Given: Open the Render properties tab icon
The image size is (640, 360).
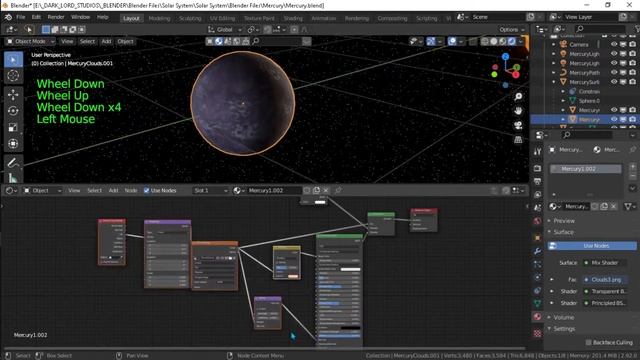Looking at the screenshot, I should pyautogui.click(x=538, y=168).
